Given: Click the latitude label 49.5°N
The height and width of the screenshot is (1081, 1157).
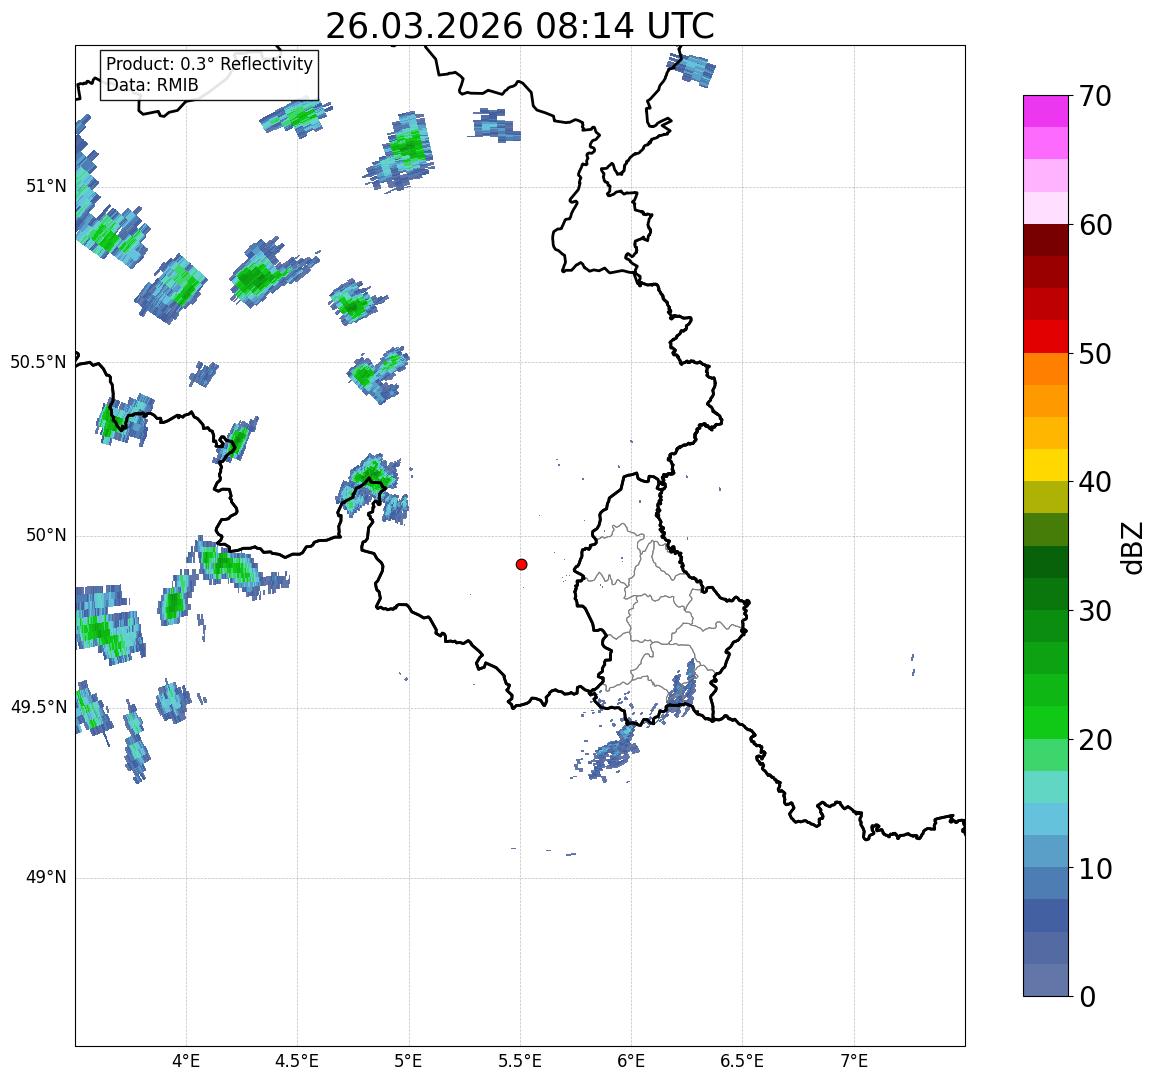Looking at the screenshot, I should tap(38, 707).
